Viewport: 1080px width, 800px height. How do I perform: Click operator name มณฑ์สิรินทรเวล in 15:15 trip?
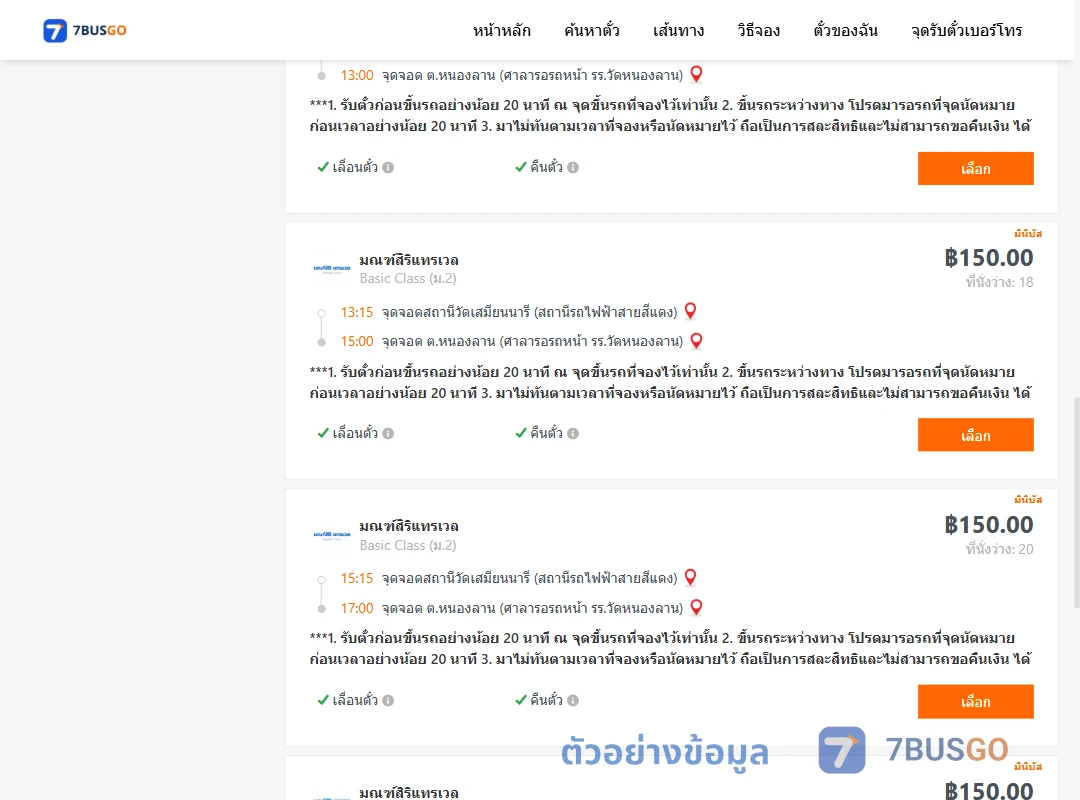(x=409, y=526)
